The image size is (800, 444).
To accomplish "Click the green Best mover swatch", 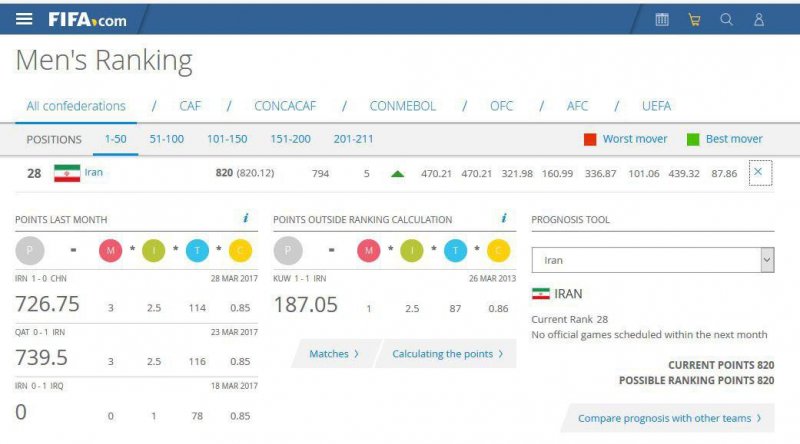I will (x=693, y=139).
